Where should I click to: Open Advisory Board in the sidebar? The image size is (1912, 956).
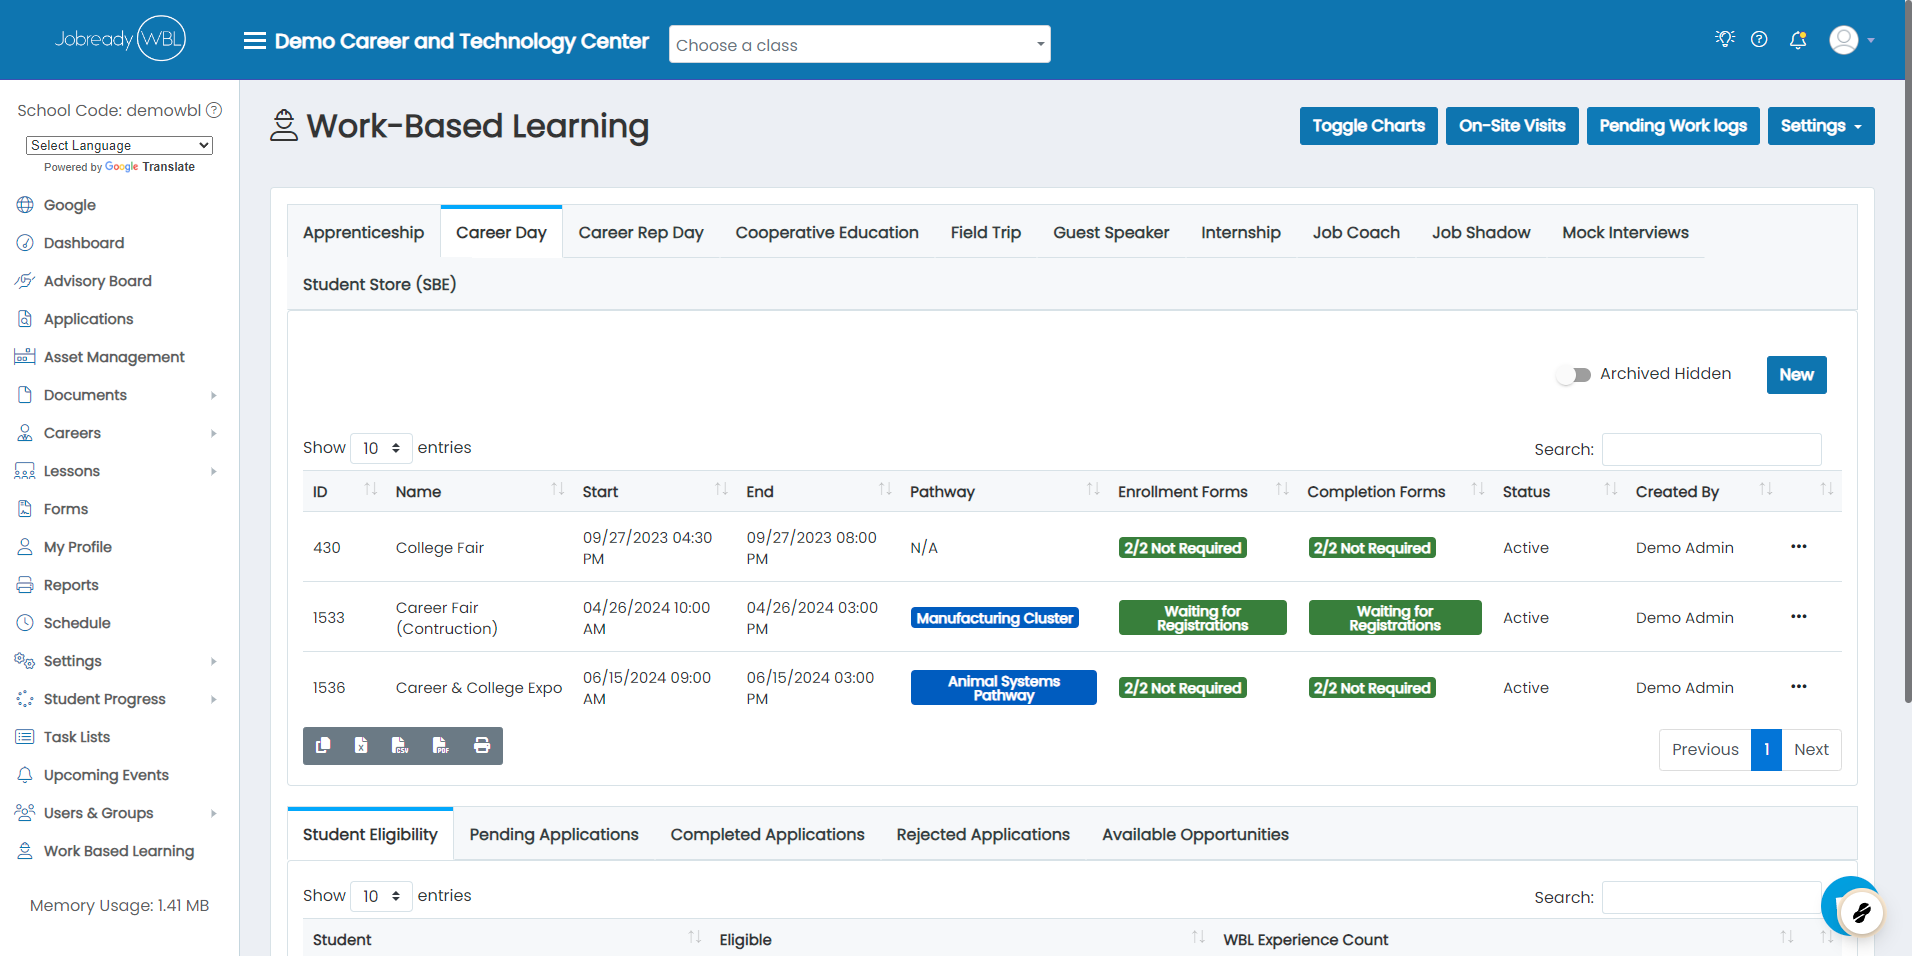click(97, 281)
